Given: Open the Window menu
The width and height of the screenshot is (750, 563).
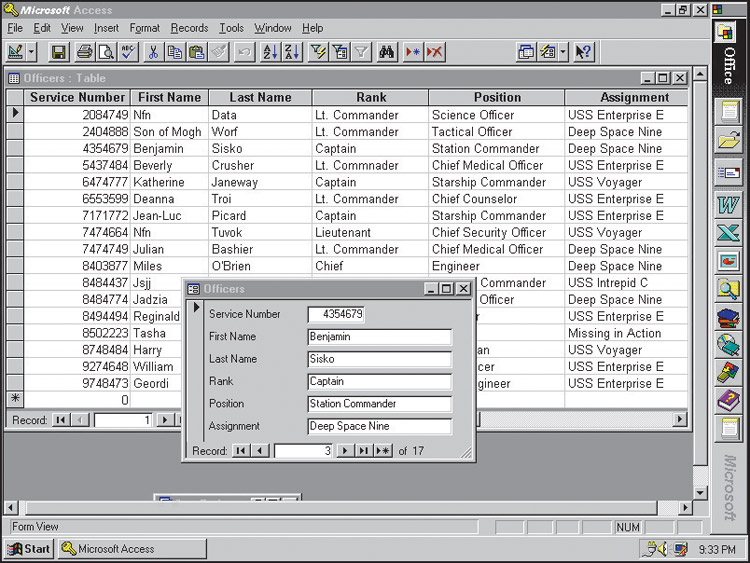Looking at the screenshot, I should pos(273,28).
